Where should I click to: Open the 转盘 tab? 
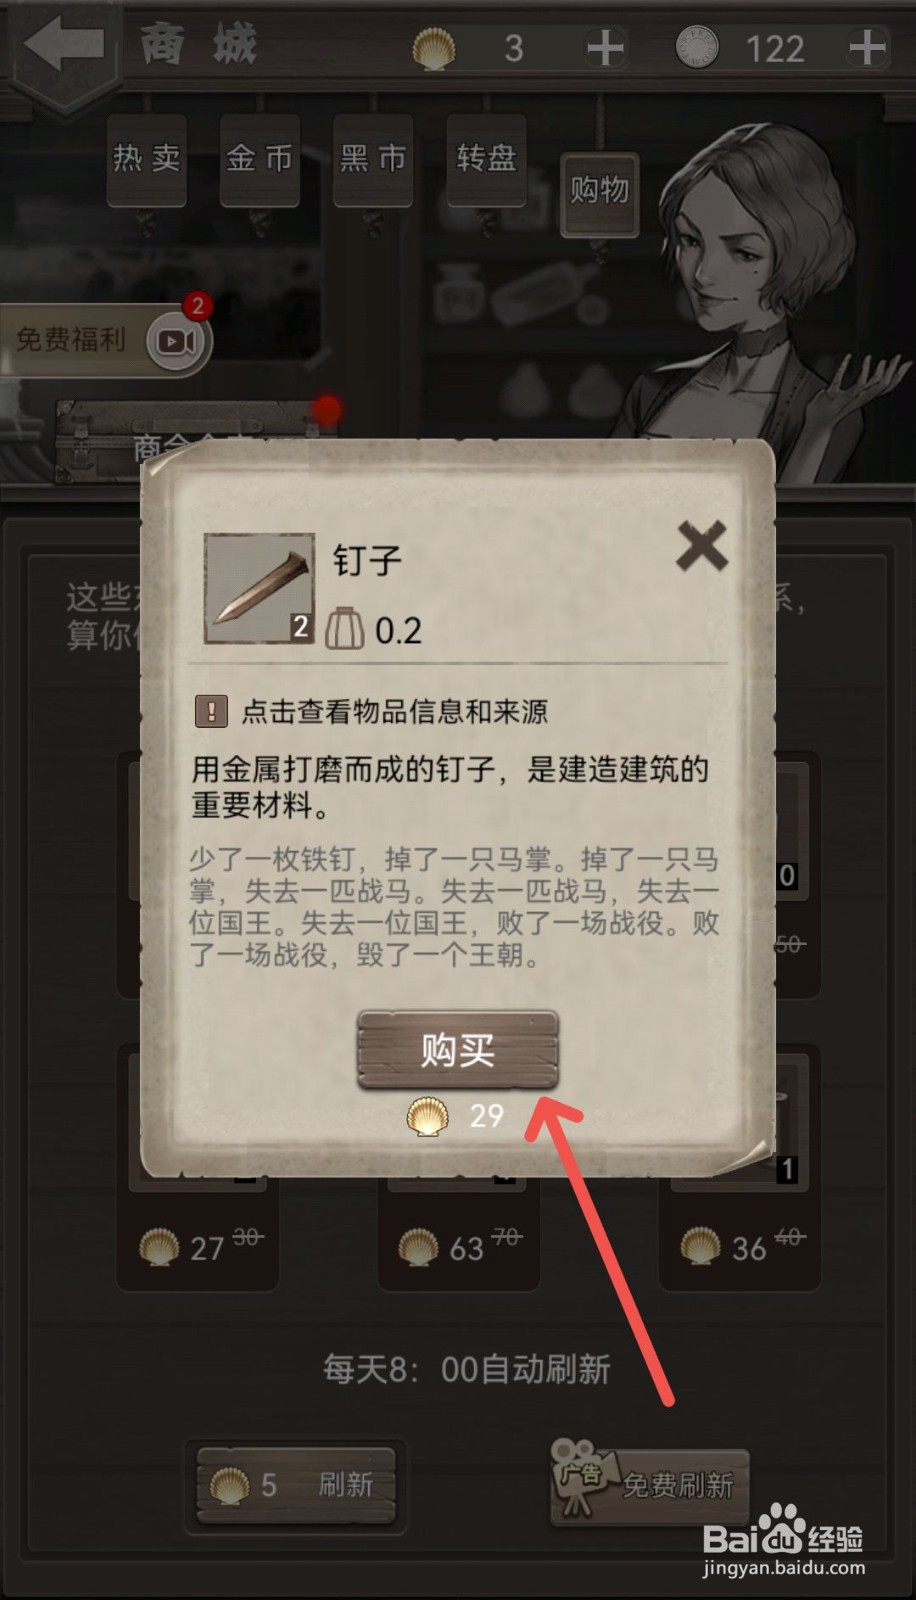[x=486, y=159]
